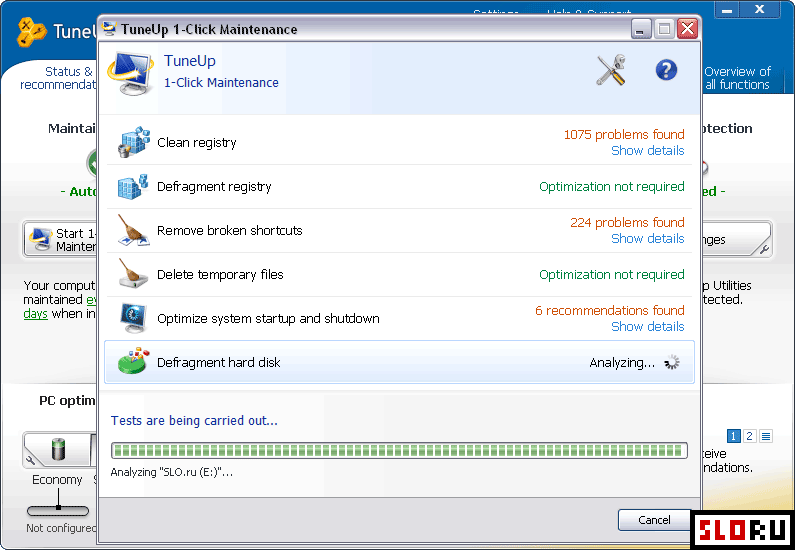Image resolution: width=795 pixels, height=550 pixels.
Task: Minimize the TuneUp Utilities main window
Action: (727, 10)
